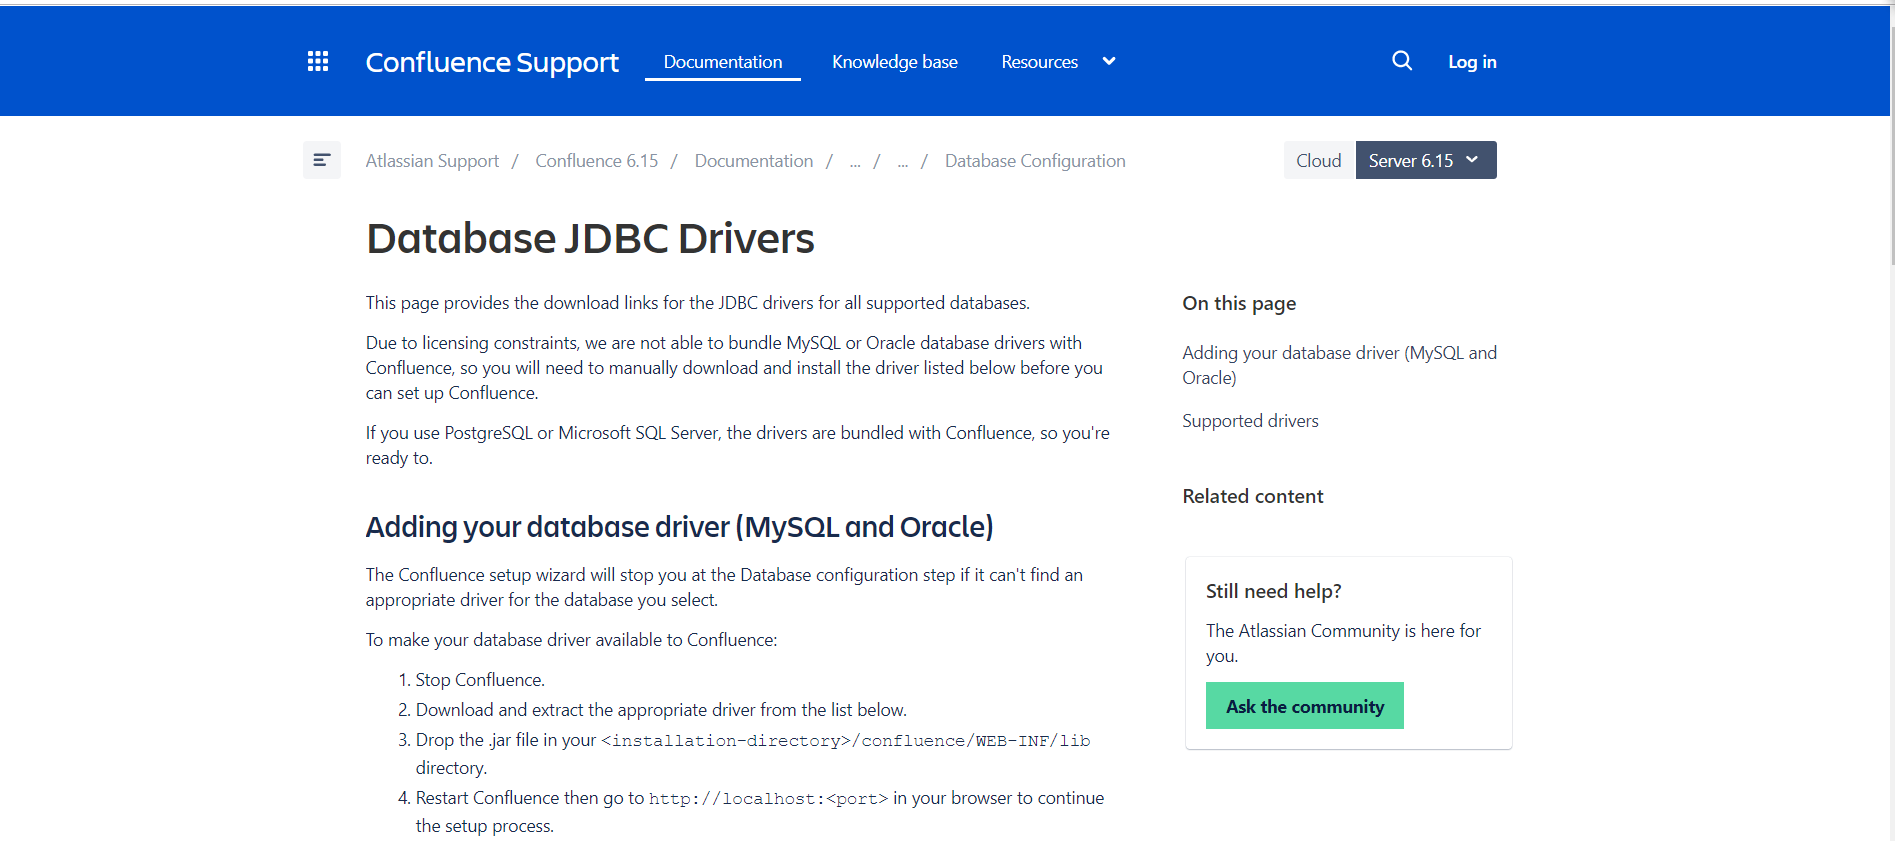
Task: Expand the Resources dropdown chevron
Action: pyautogui.click(x=1109, y=61)
